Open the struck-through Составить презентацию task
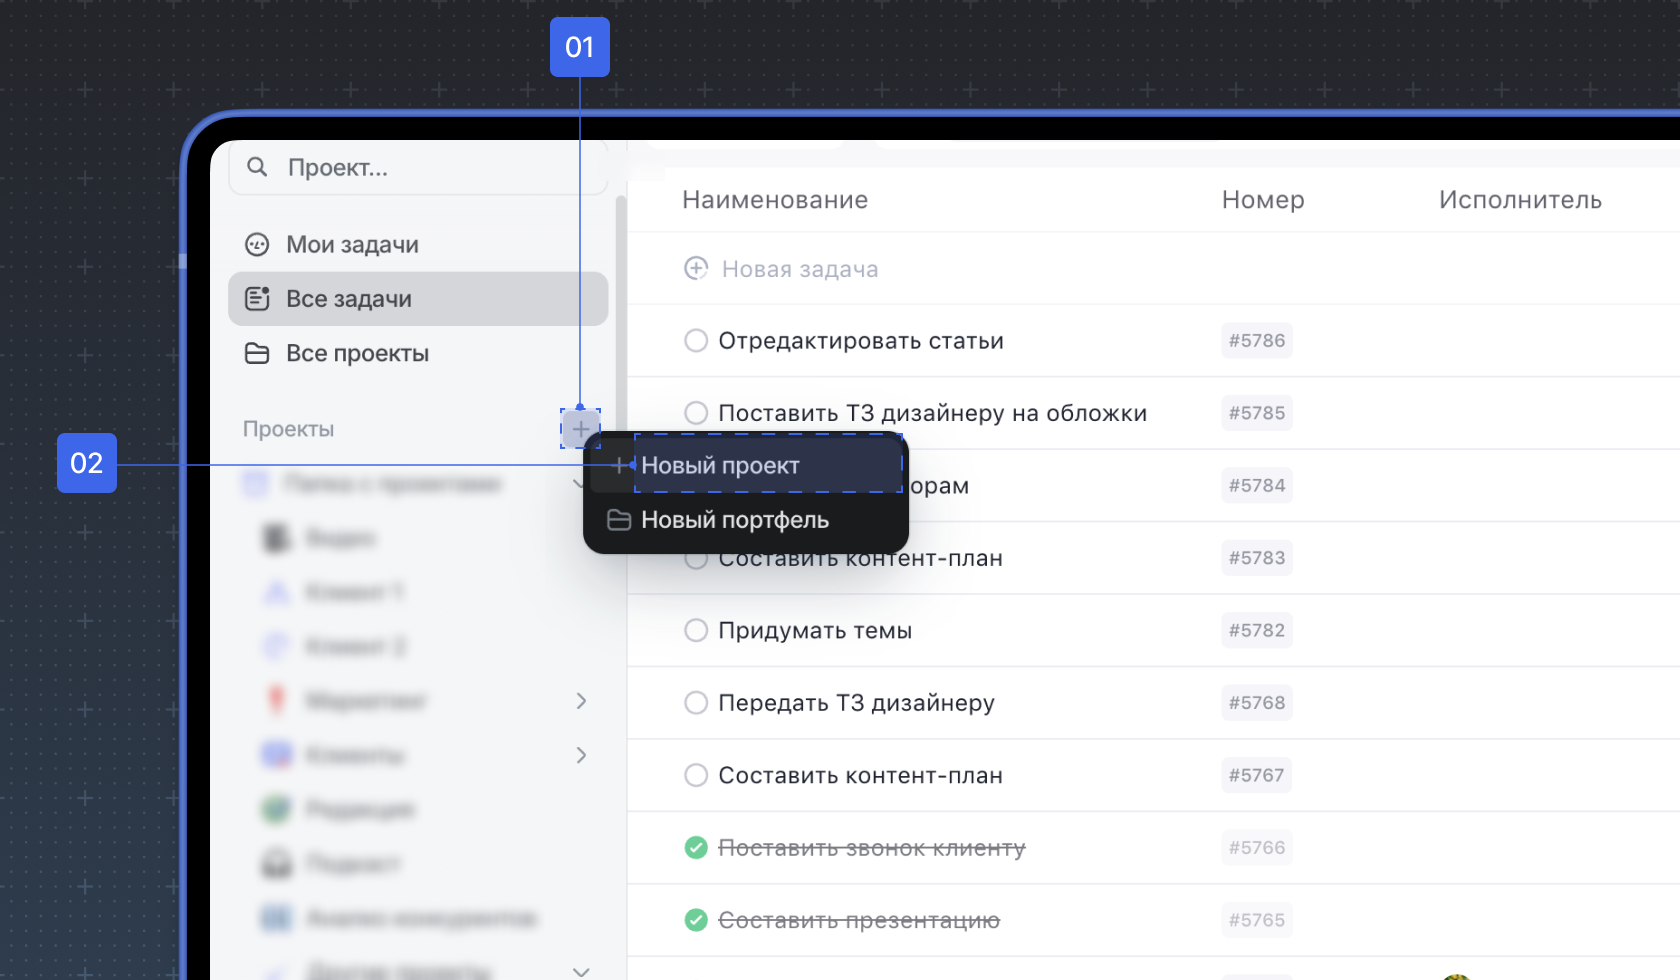Screen dimensions: 1680x980 coord(859,920)
